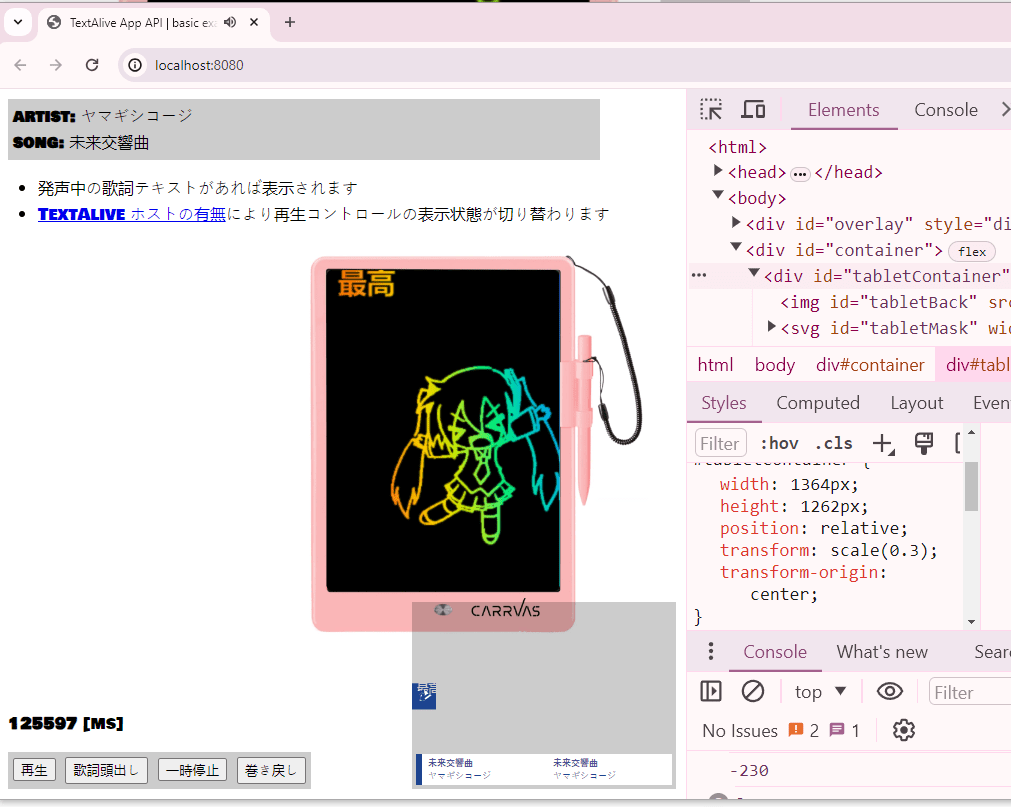Image resolution: width=1011 pixels, height=807 pixels.
Task: Switch to the Computed styles tab
Action: click(x=817, y=403)
